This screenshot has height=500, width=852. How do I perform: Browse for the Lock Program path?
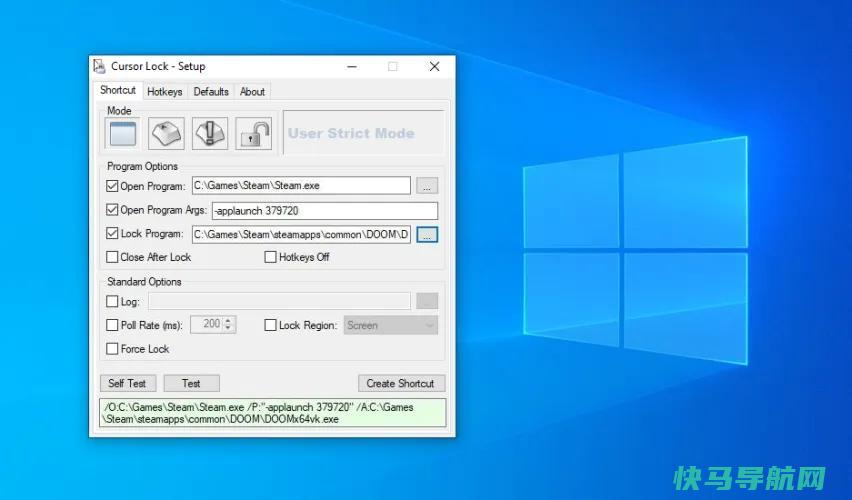point(427,235)
